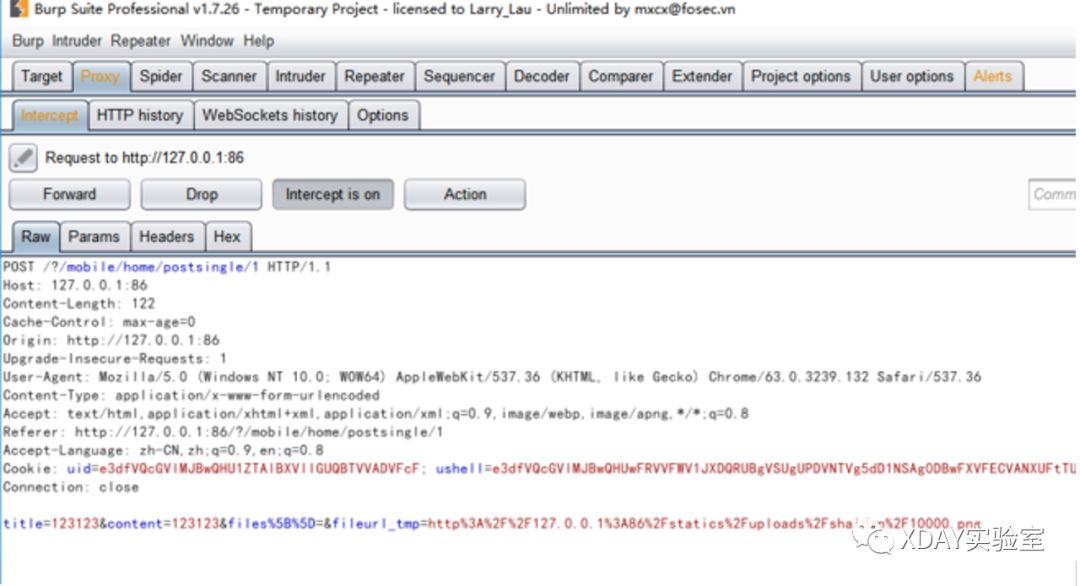
Task: Click the 'Content-Length: 122' header line
Action: [79, 304]
